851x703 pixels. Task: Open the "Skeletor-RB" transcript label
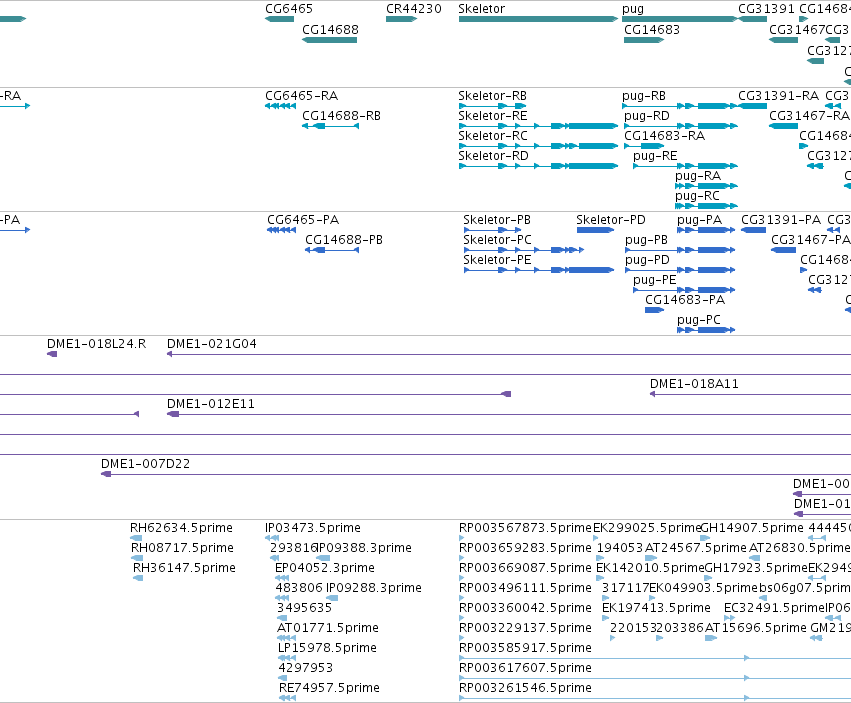click(492, 96)
